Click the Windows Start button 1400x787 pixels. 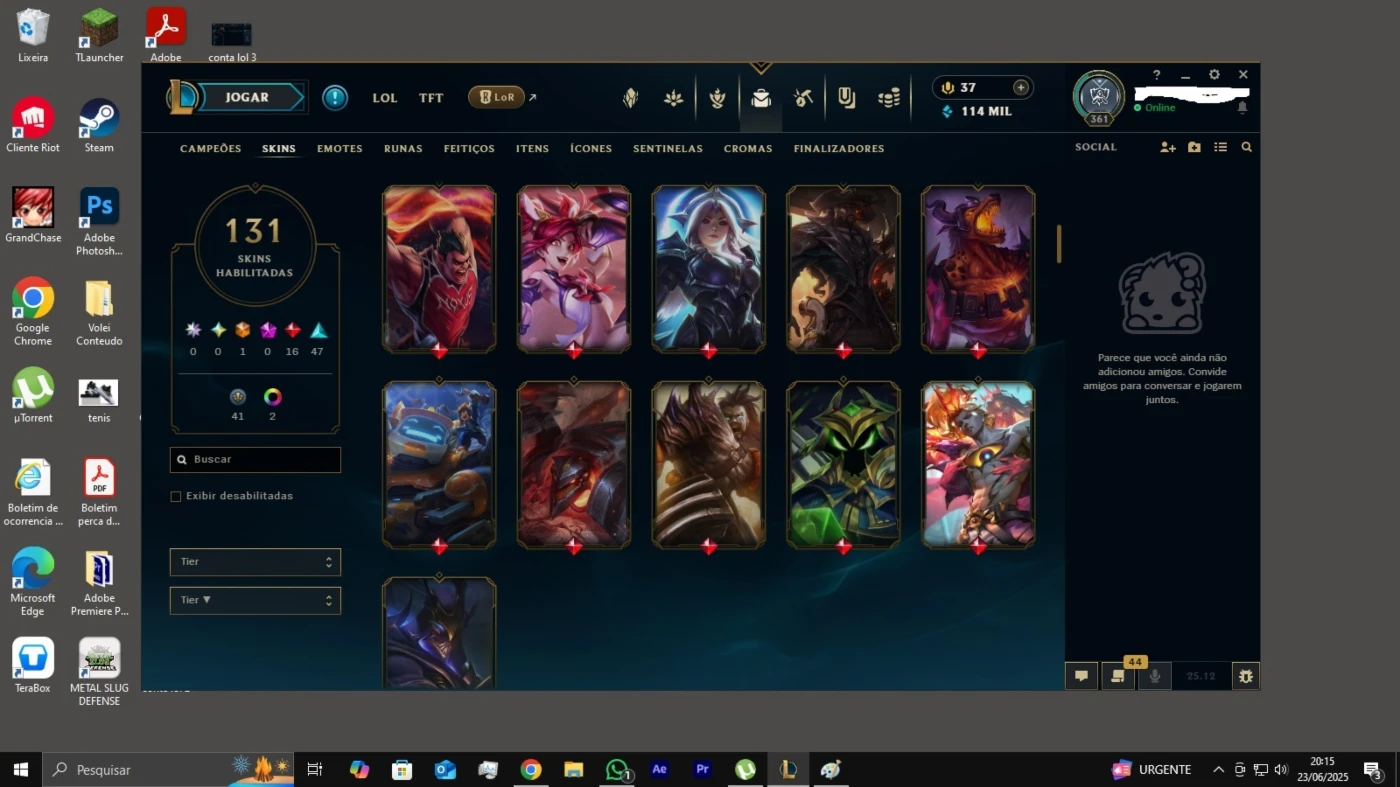20,770
